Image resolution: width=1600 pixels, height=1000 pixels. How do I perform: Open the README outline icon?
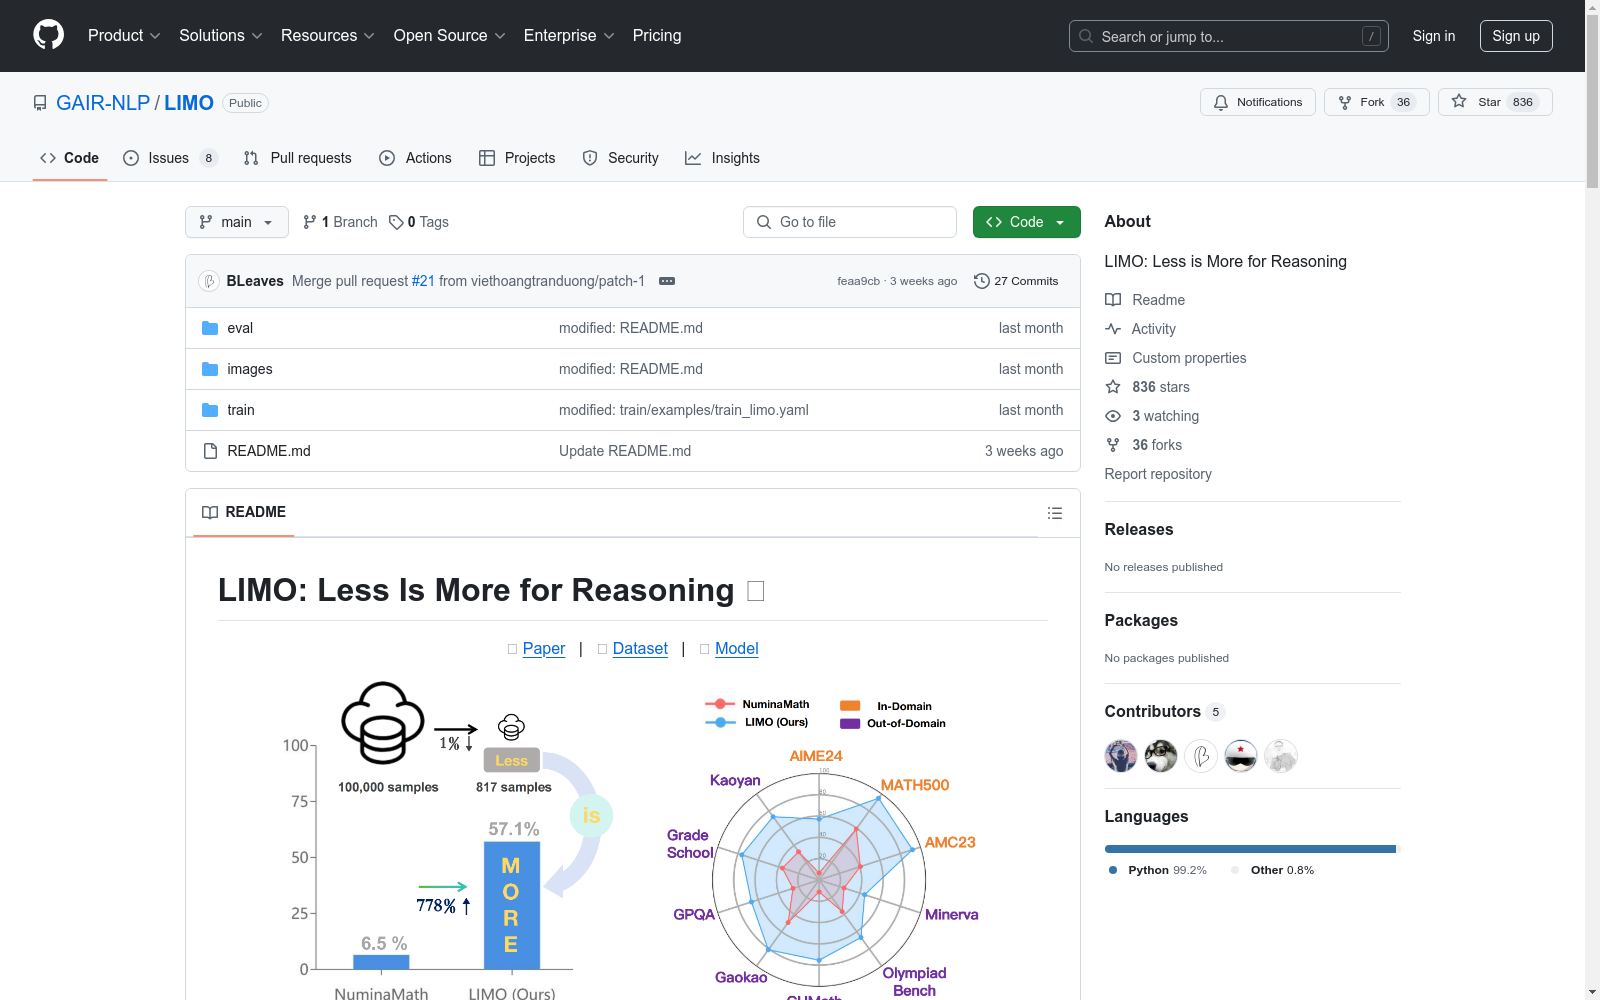pos(1054,513)
